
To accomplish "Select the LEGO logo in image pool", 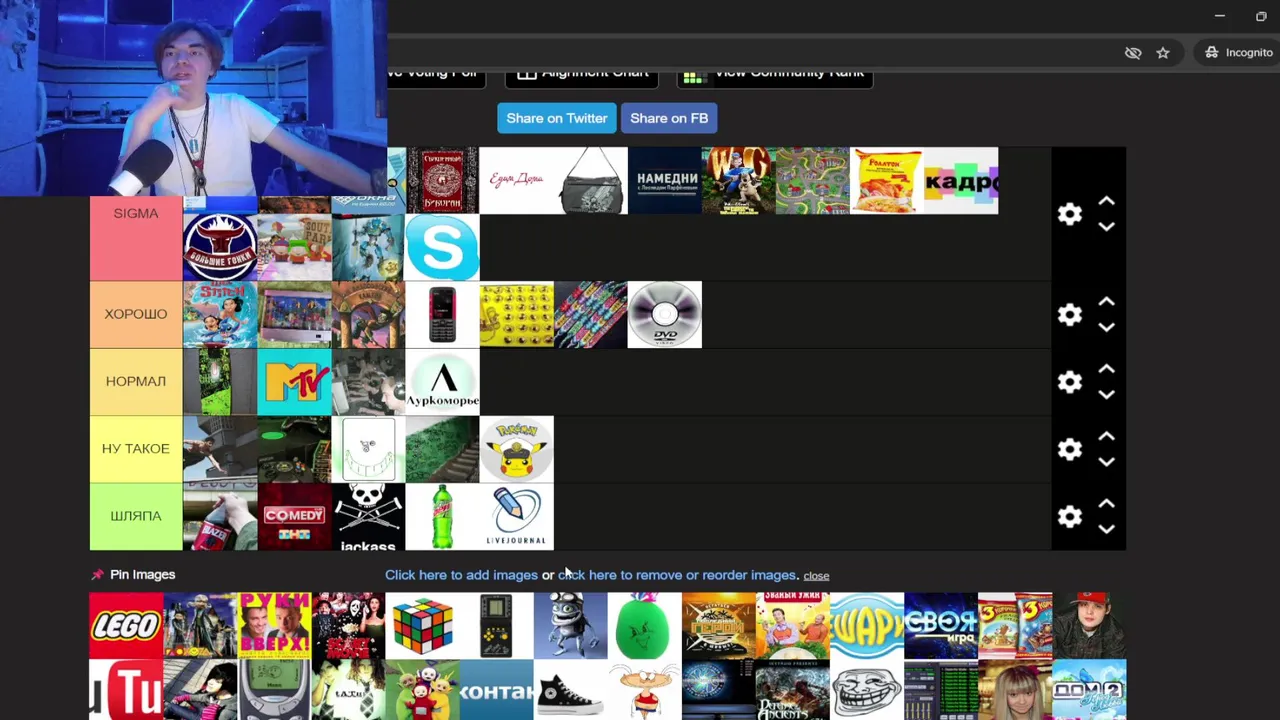I will click(126, 626).
